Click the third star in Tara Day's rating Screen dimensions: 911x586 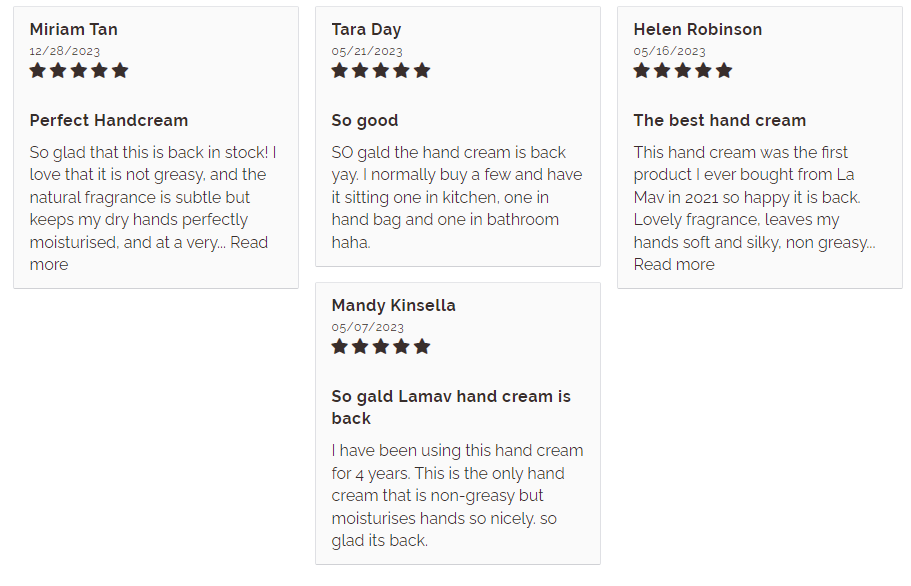click(x=381, y=71)
